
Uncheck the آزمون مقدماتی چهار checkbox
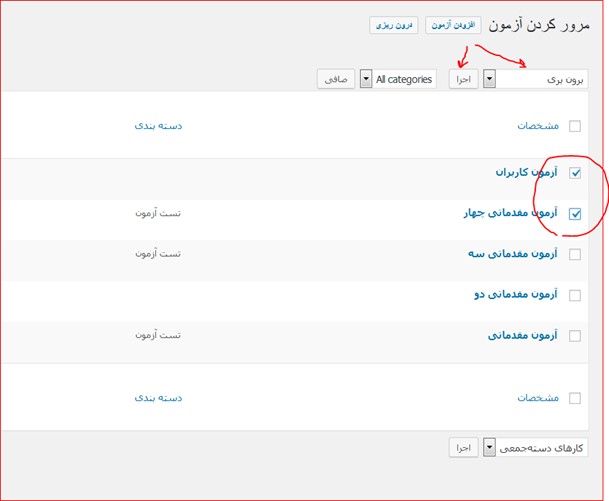click(x=574, y=213)
